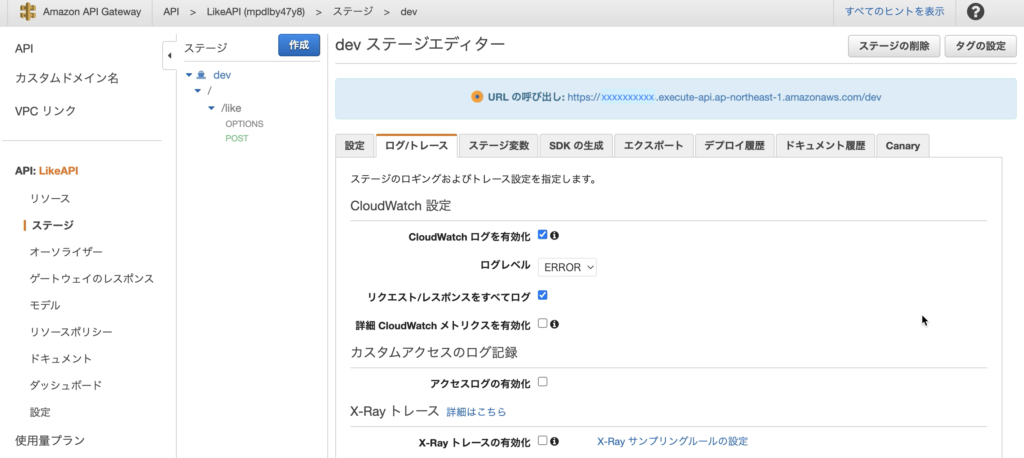Click the orange URL の呼び出し icon
1024x458 pixels.
477,97
